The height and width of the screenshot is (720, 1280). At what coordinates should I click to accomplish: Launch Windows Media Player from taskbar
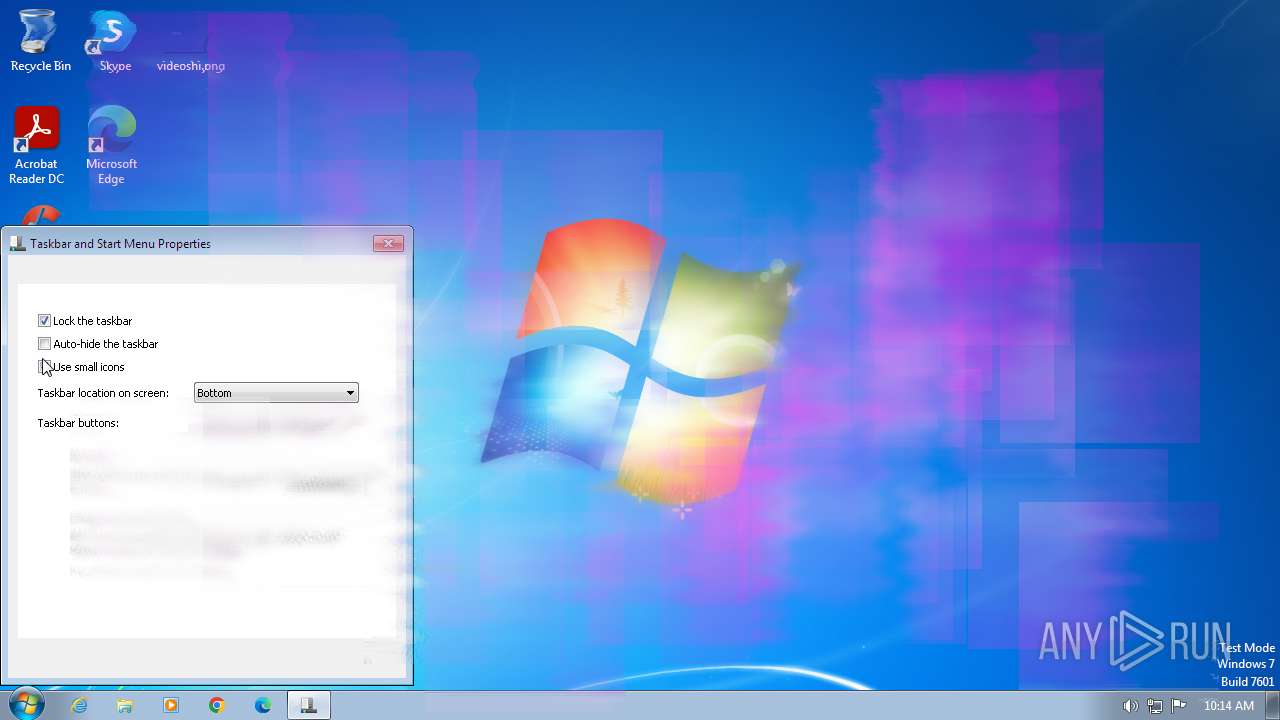(x=171, y=705)
